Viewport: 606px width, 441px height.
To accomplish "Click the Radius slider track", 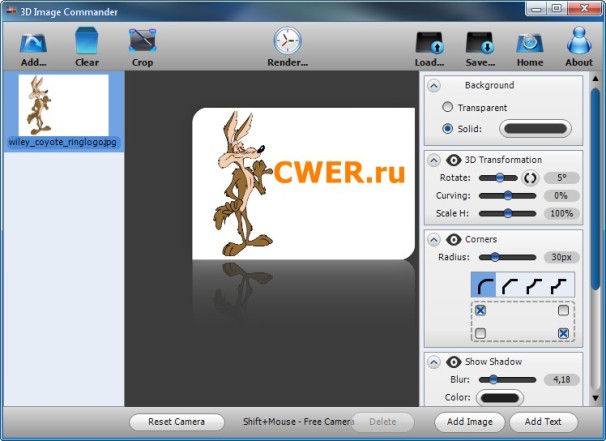I will 507,257.
